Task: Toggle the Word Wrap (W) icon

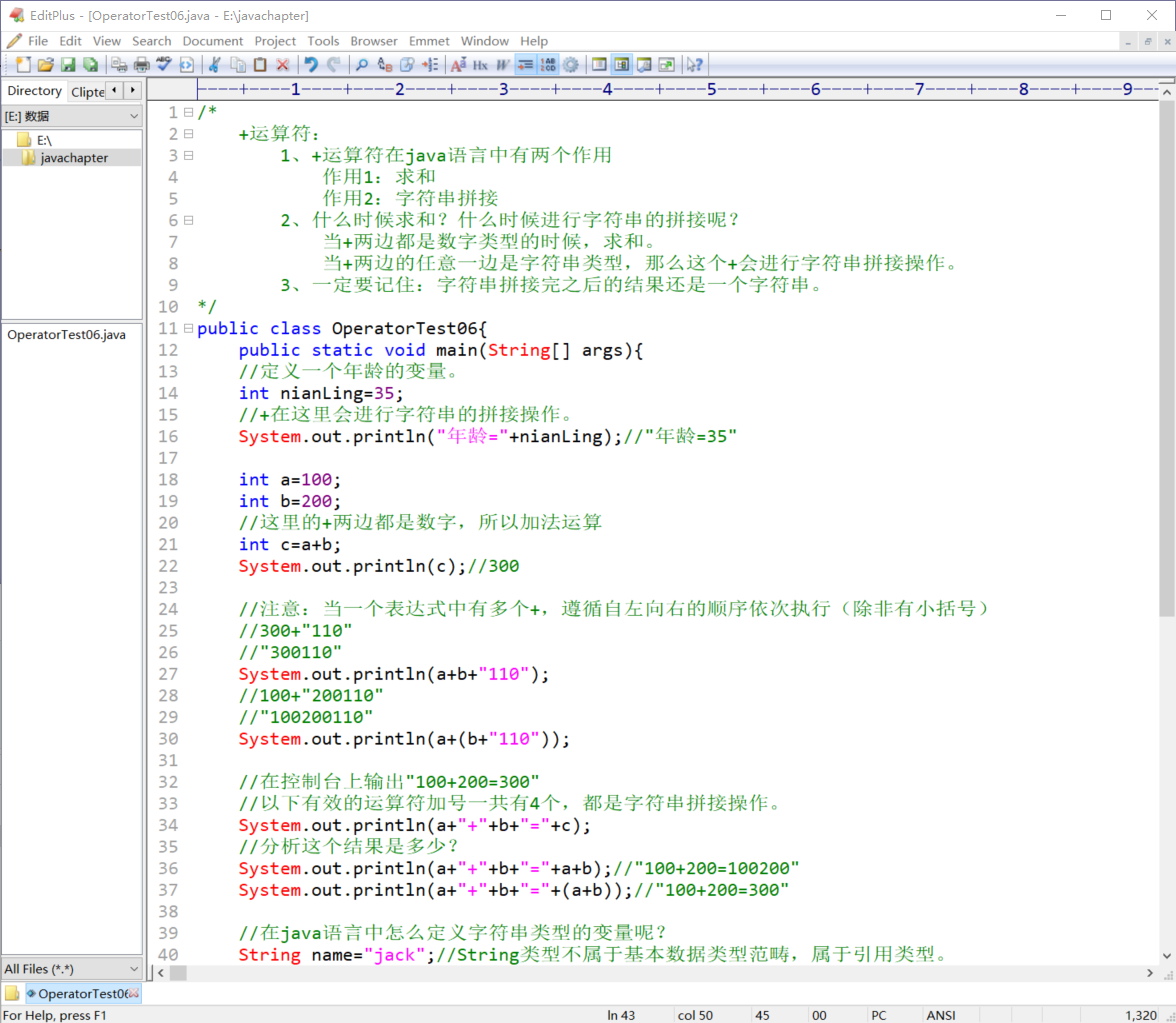Action: (502, 65)
